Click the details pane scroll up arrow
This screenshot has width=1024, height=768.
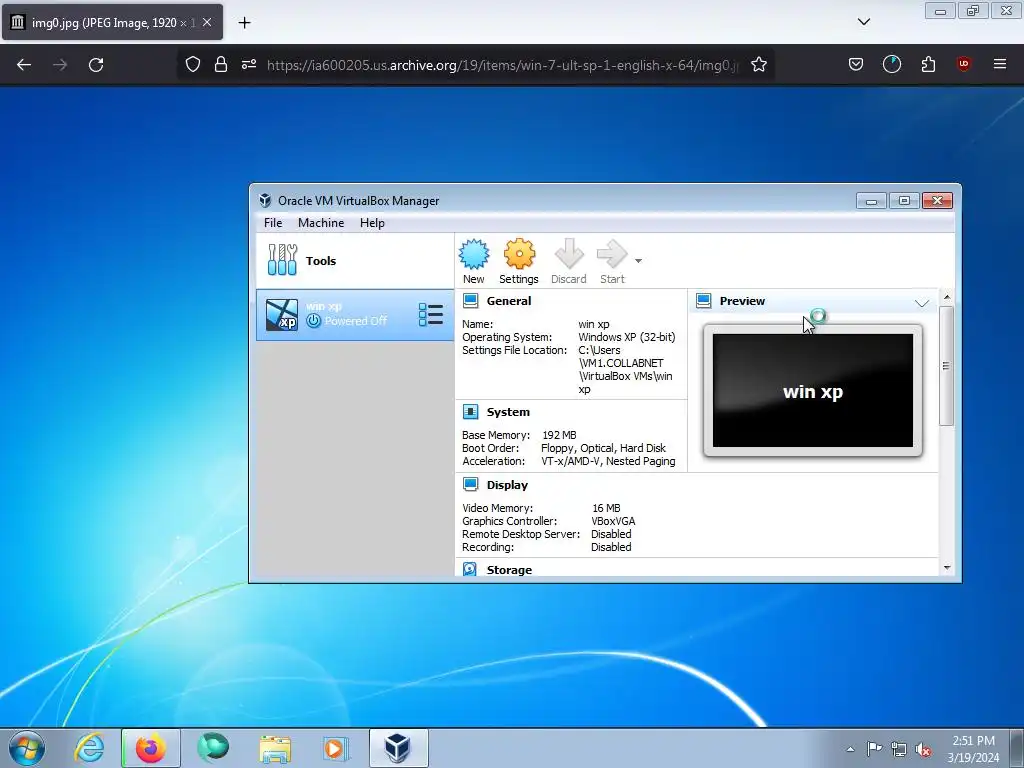(947, 297)
